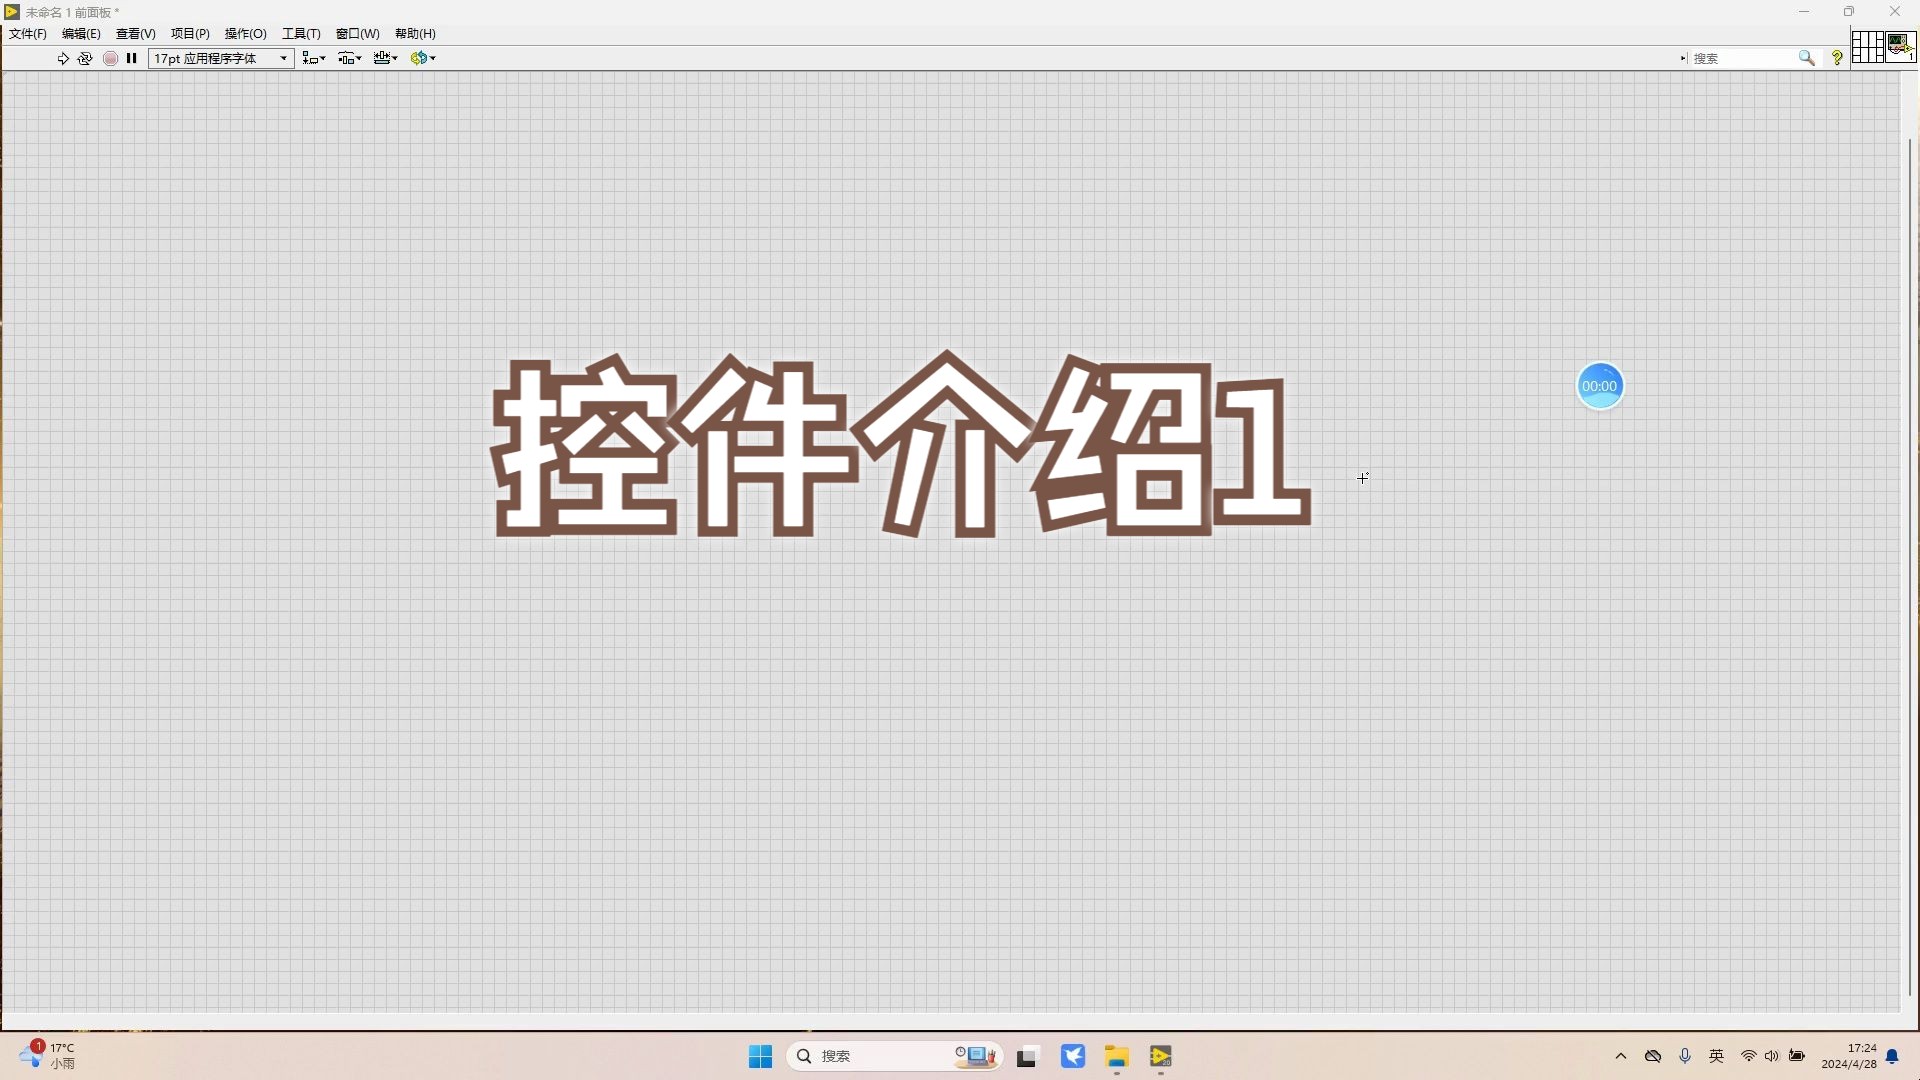
Task: Open LabVIEW from the taskbar
Action: pos(1160,1056)
